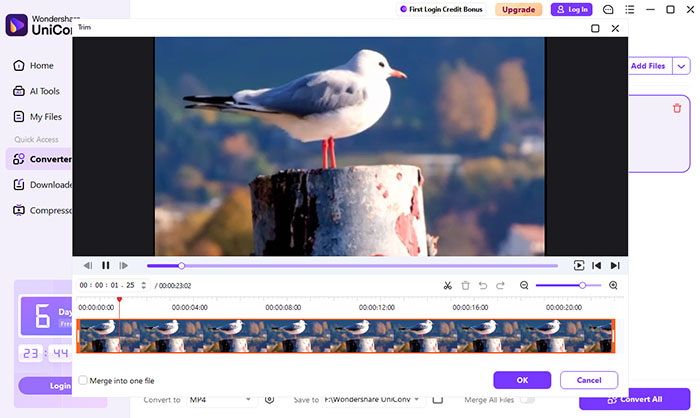This screenshot has width=700, height=418.
Task: Undo the last trim action
Action: pos(483,285)
